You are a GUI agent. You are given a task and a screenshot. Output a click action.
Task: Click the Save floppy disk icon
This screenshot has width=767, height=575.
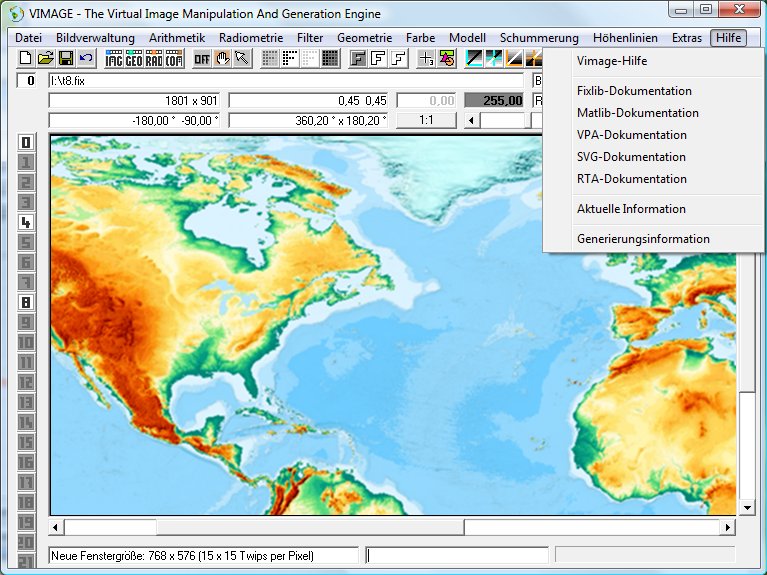66,59
